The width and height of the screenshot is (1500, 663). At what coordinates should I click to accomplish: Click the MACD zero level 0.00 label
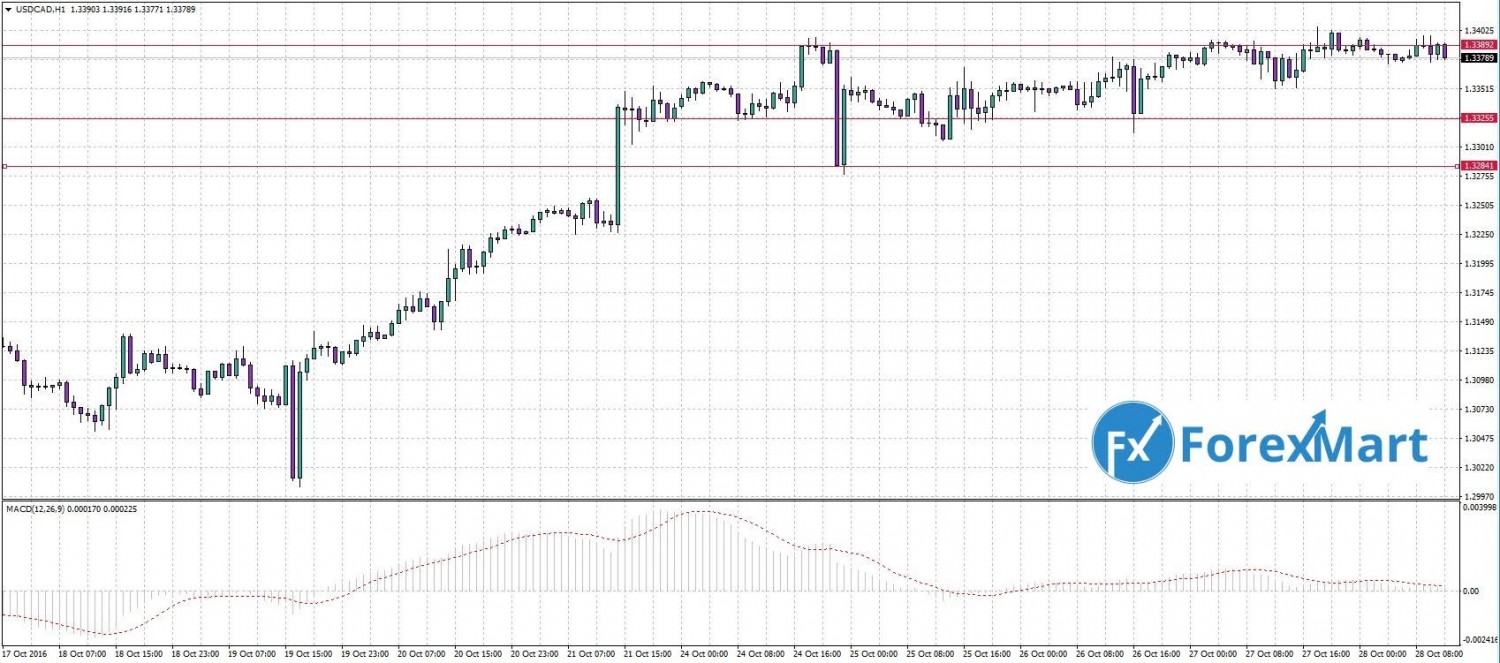1470,591
